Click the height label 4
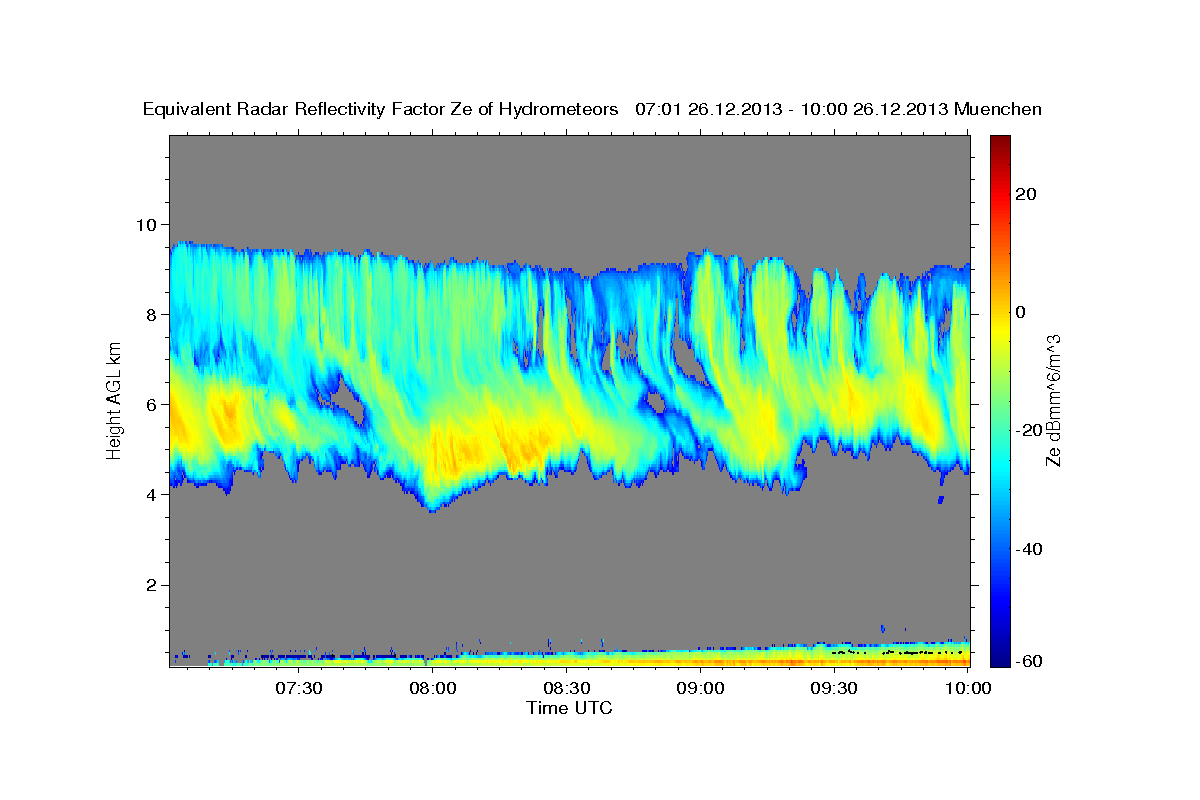 coord(153,495)
